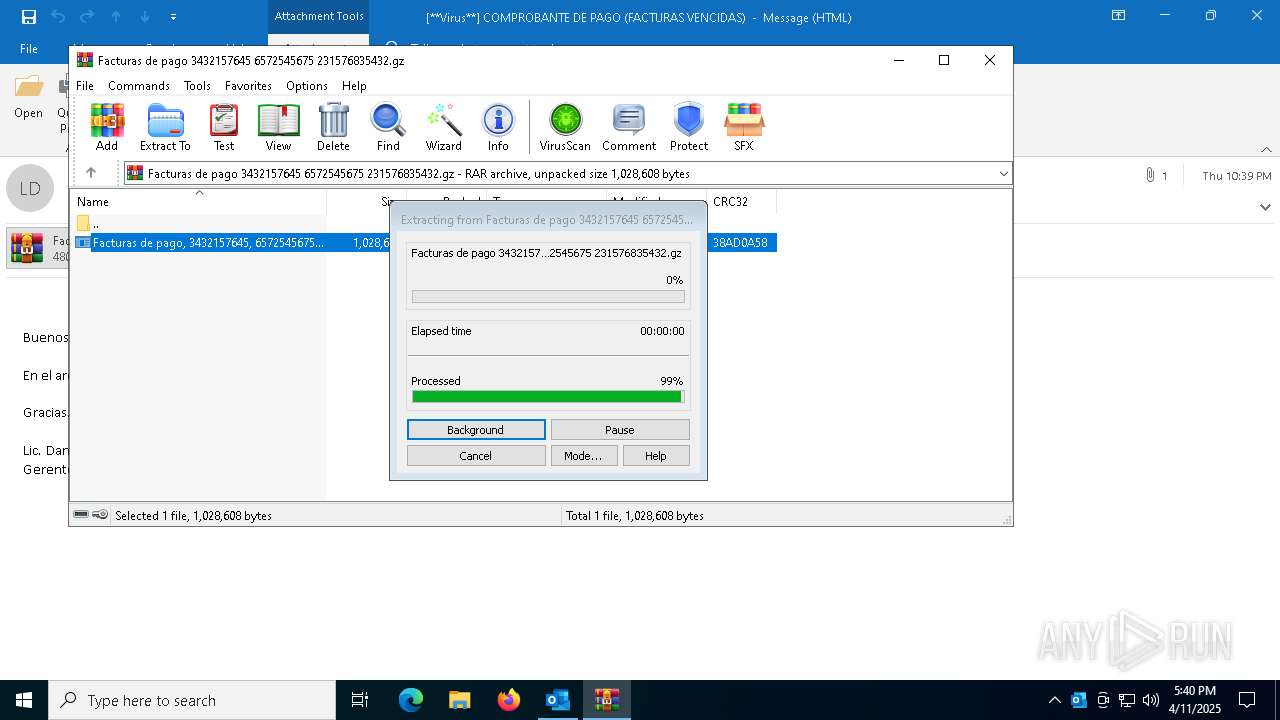
Task: Click the 'Total 1 file, 1,028,608 bytes' status text
Action: coord(635,515)
